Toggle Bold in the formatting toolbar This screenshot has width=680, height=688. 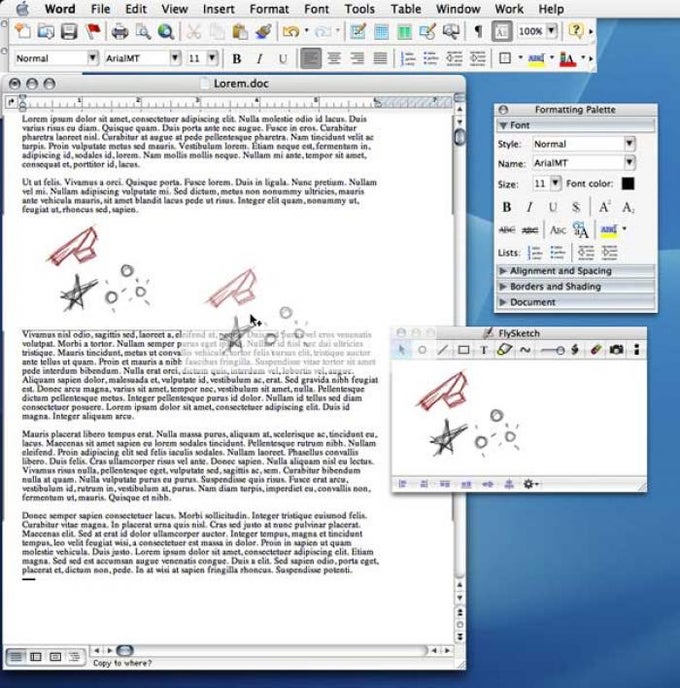point(236,58)
